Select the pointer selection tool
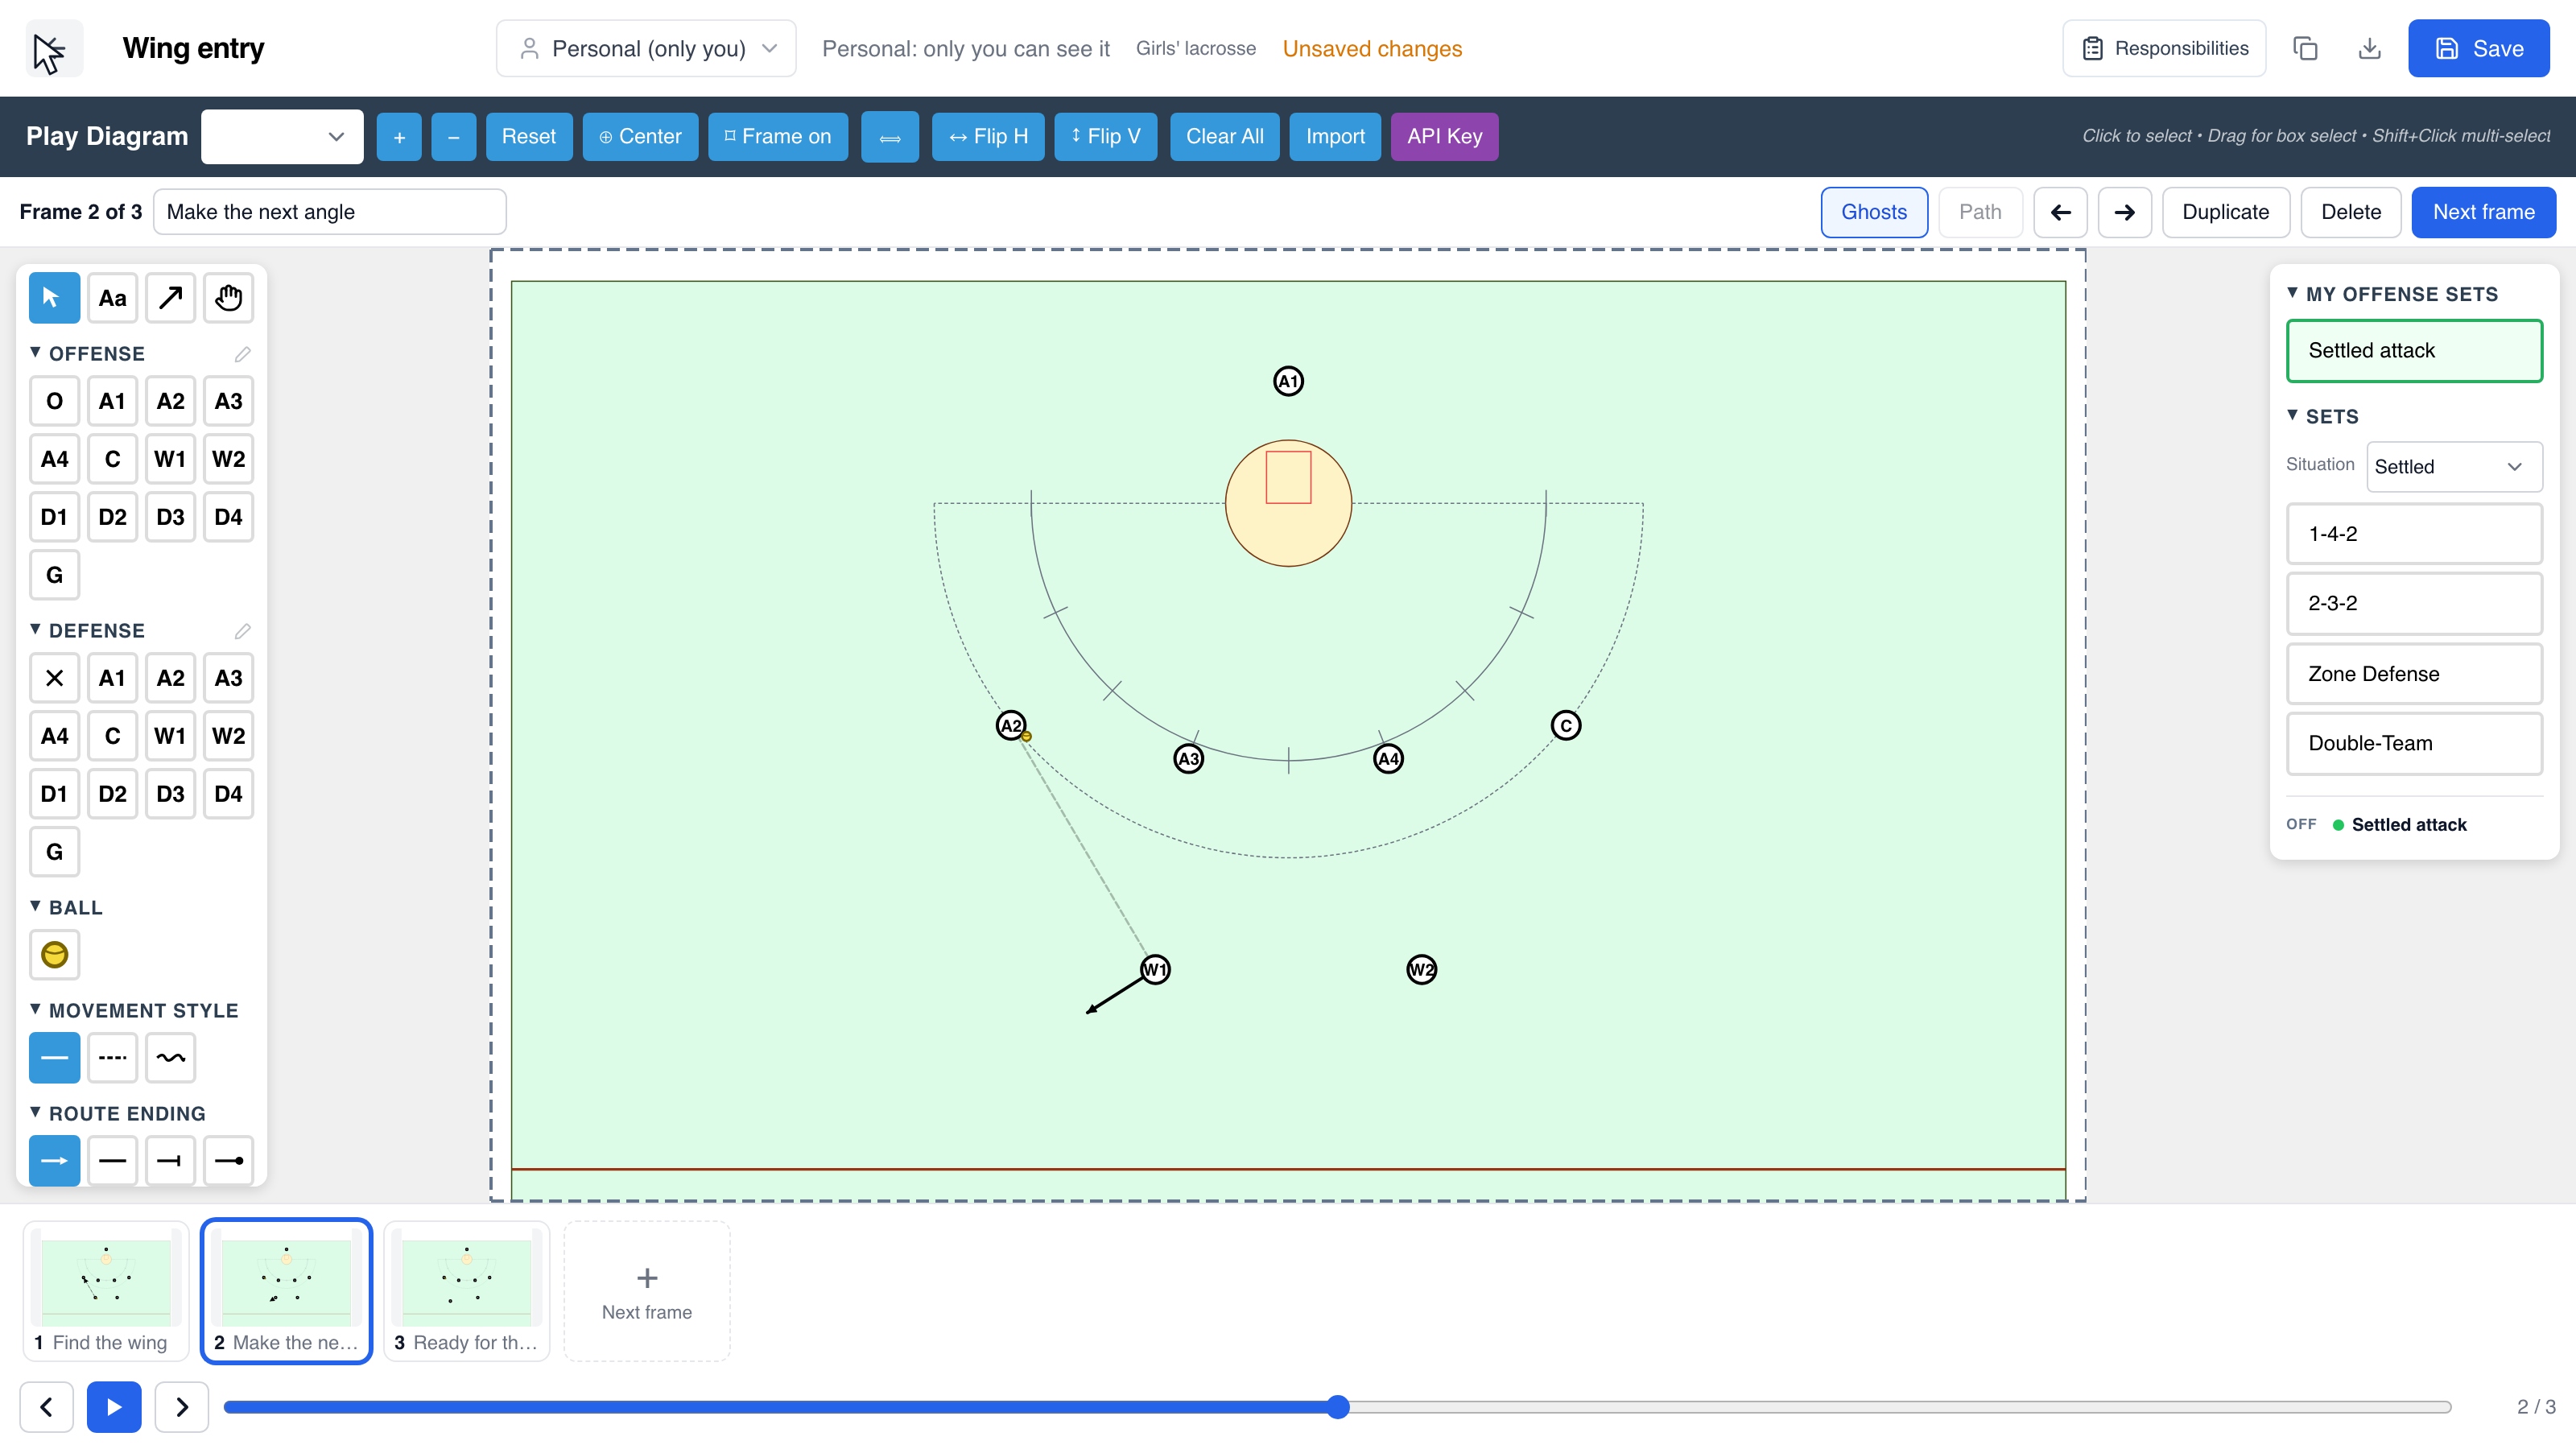The width and height of the screenshot is (2576, 1449). tap(54, 298)
